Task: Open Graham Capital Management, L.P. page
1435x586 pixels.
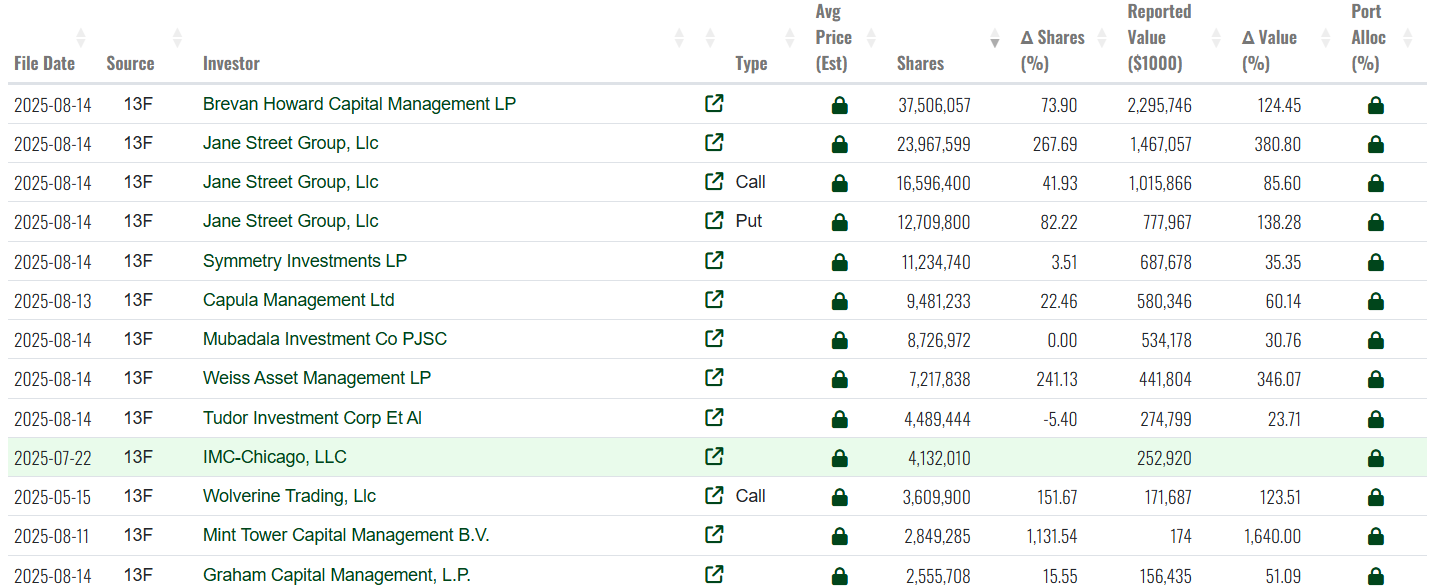Action: [x=336, y=574]
